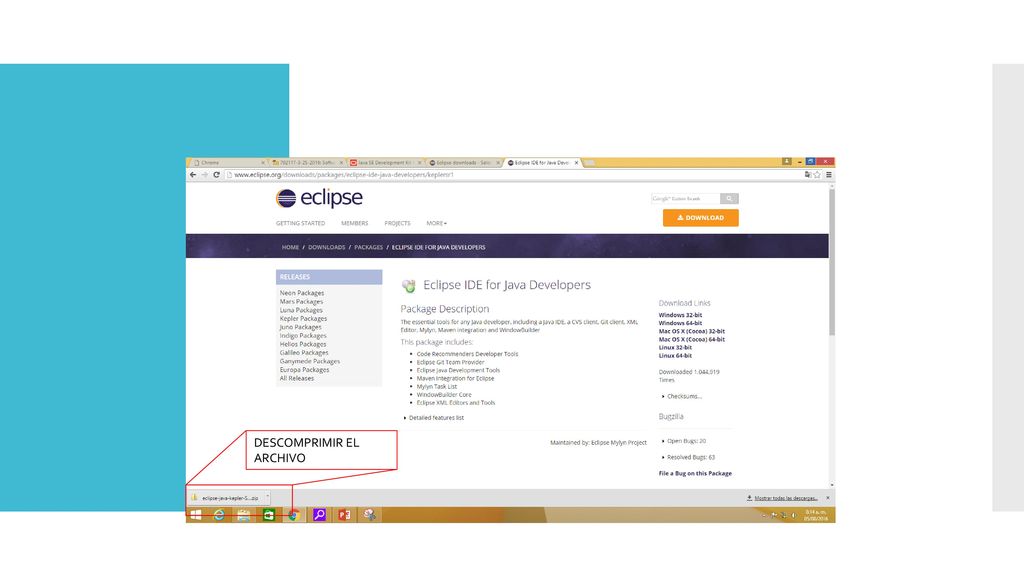Expand the Detailed features list
The width and height of the screenshot is (1024, 576).
[x=434, y=418]
